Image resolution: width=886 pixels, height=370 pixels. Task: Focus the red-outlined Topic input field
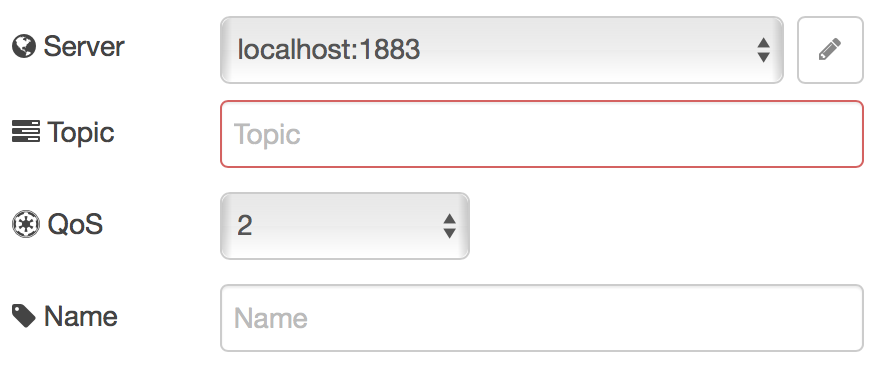542,134
